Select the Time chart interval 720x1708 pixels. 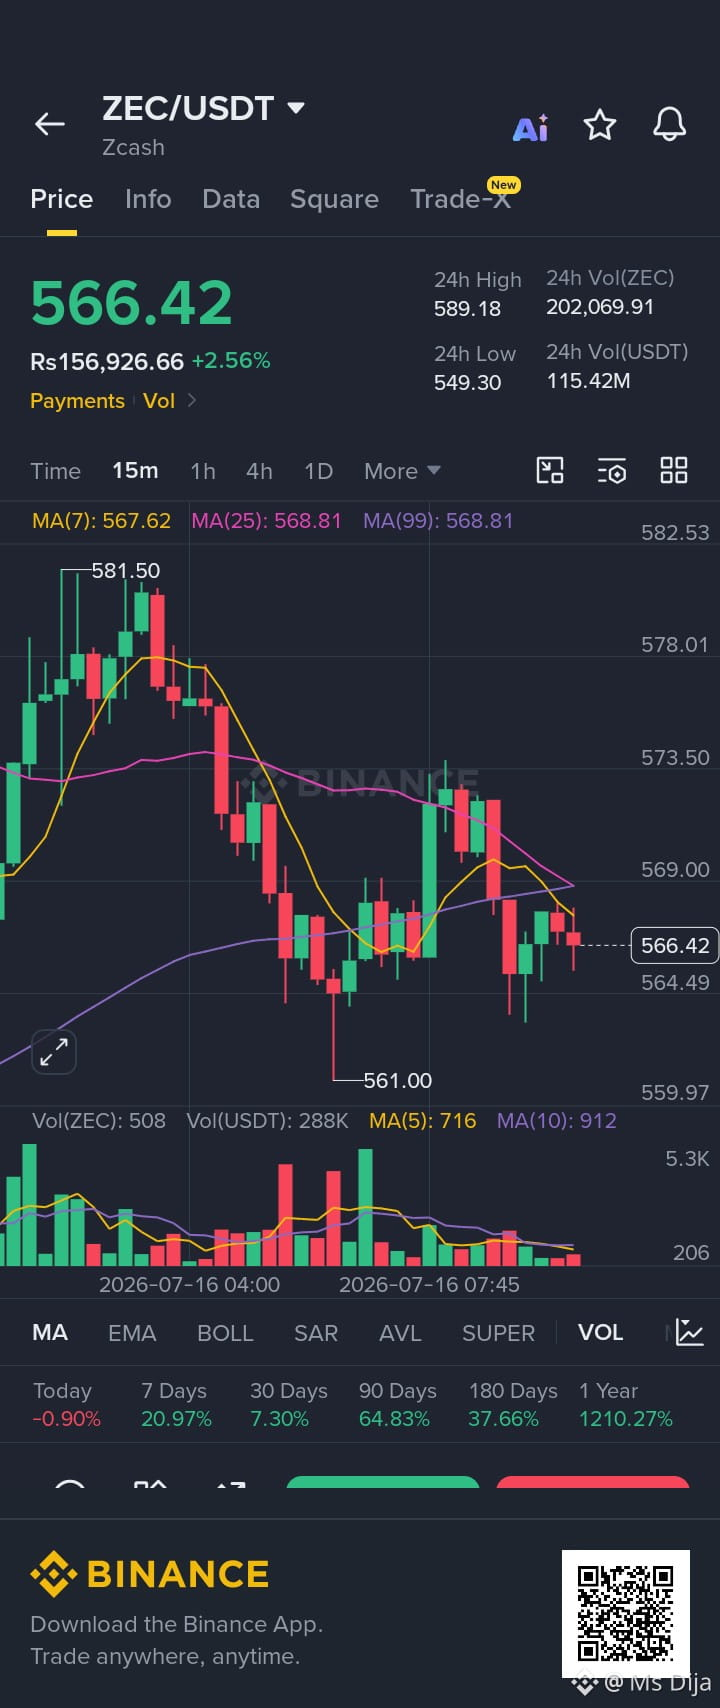(x=55, y=471)
